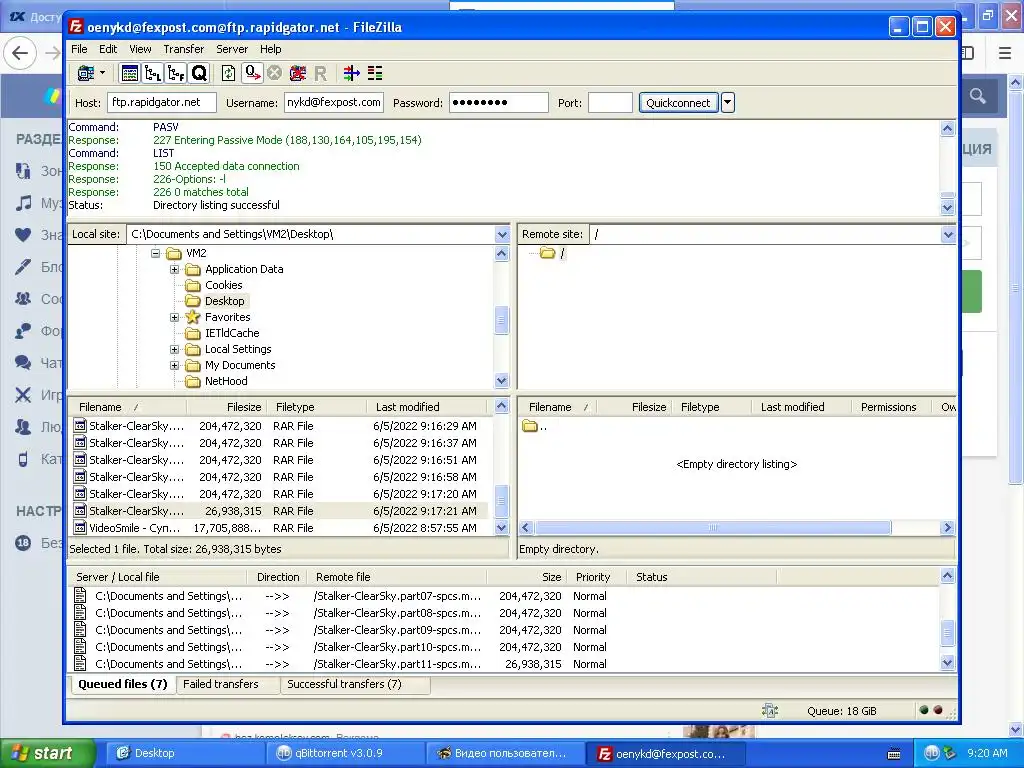
Task: Click the remote list horizontal scrollbar thumb
Action: [713, 528]
